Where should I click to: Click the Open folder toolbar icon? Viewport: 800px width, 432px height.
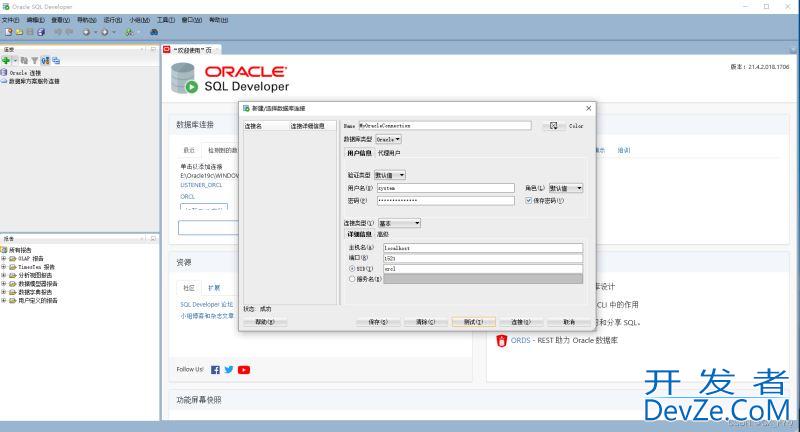(x=19, y=32)
